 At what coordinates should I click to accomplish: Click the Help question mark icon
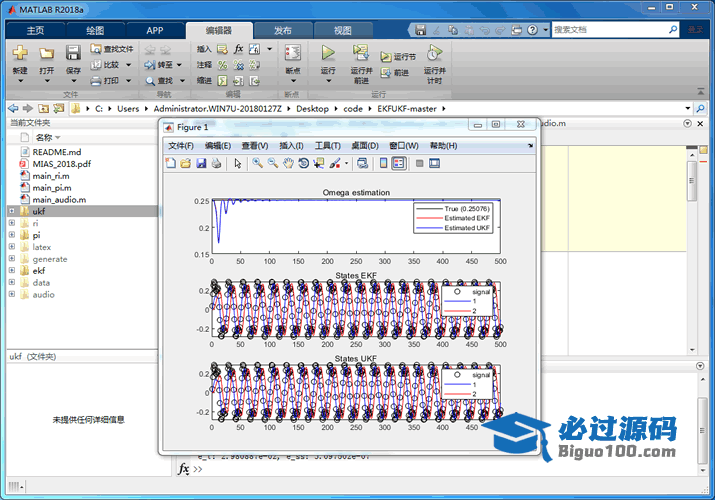click(532, 30)
